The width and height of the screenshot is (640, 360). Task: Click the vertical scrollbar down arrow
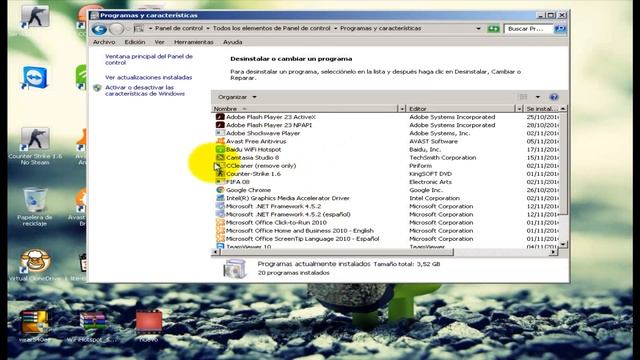[563, 244]
